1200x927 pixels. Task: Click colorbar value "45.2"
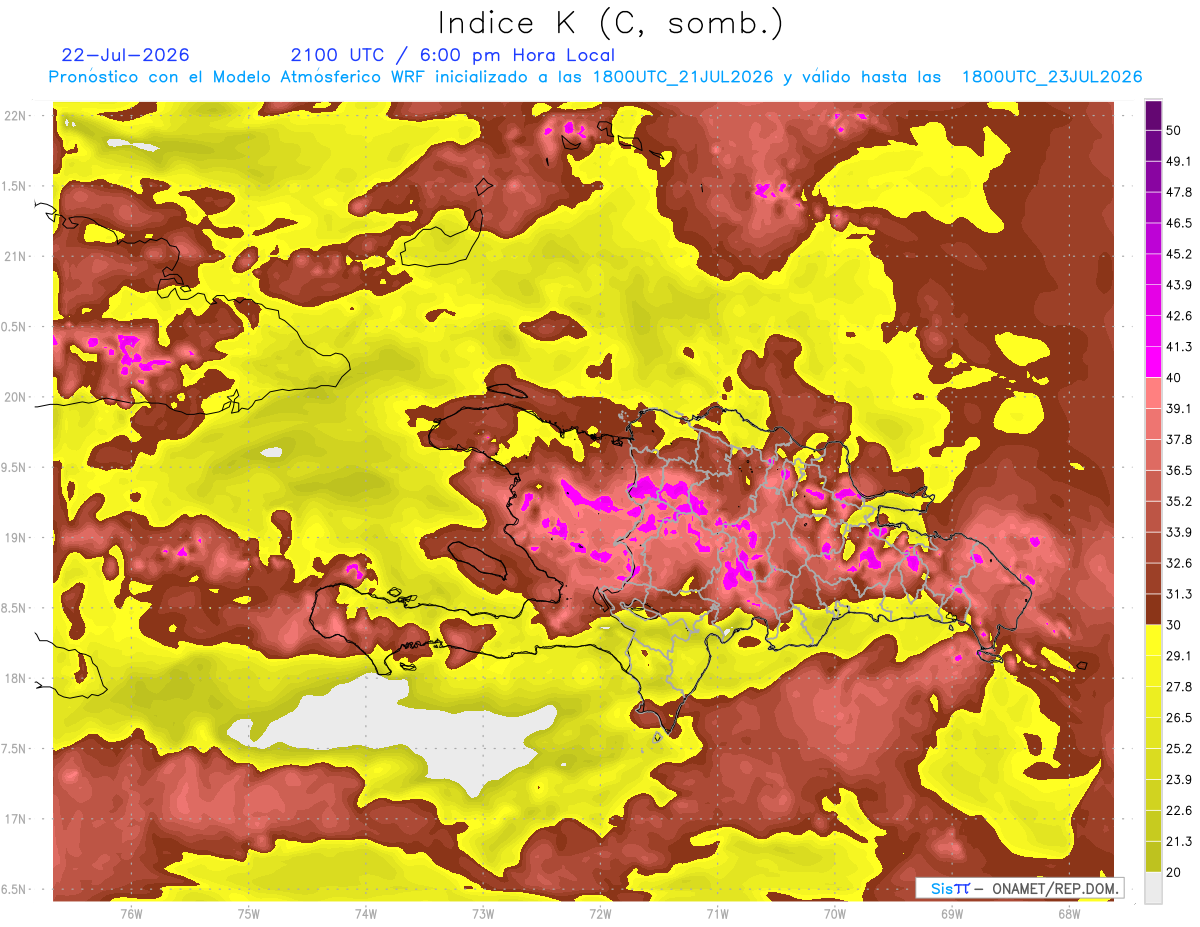1179,254
